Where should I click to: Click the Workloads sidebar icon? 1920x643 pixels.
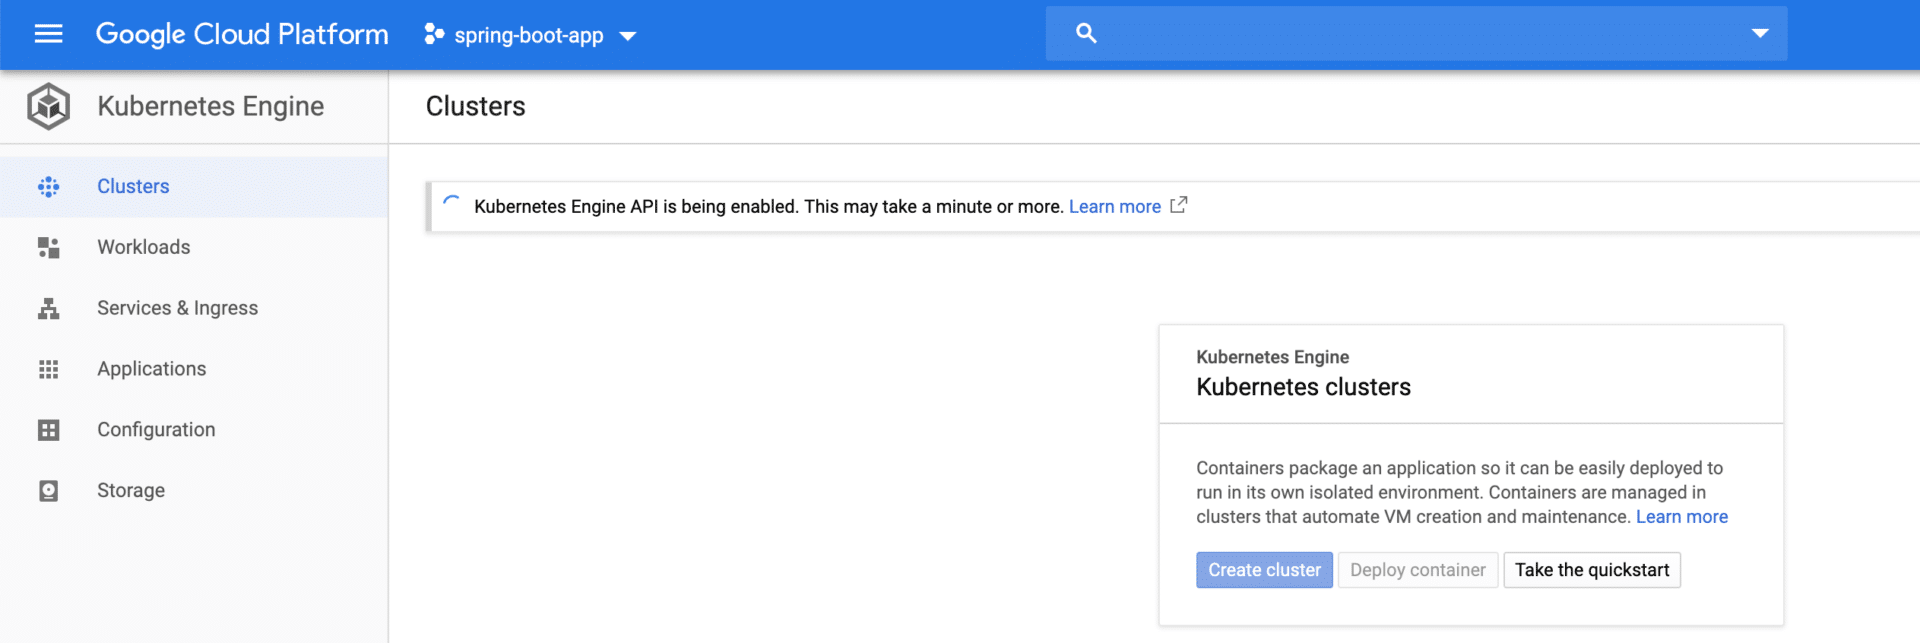[48, 248]
